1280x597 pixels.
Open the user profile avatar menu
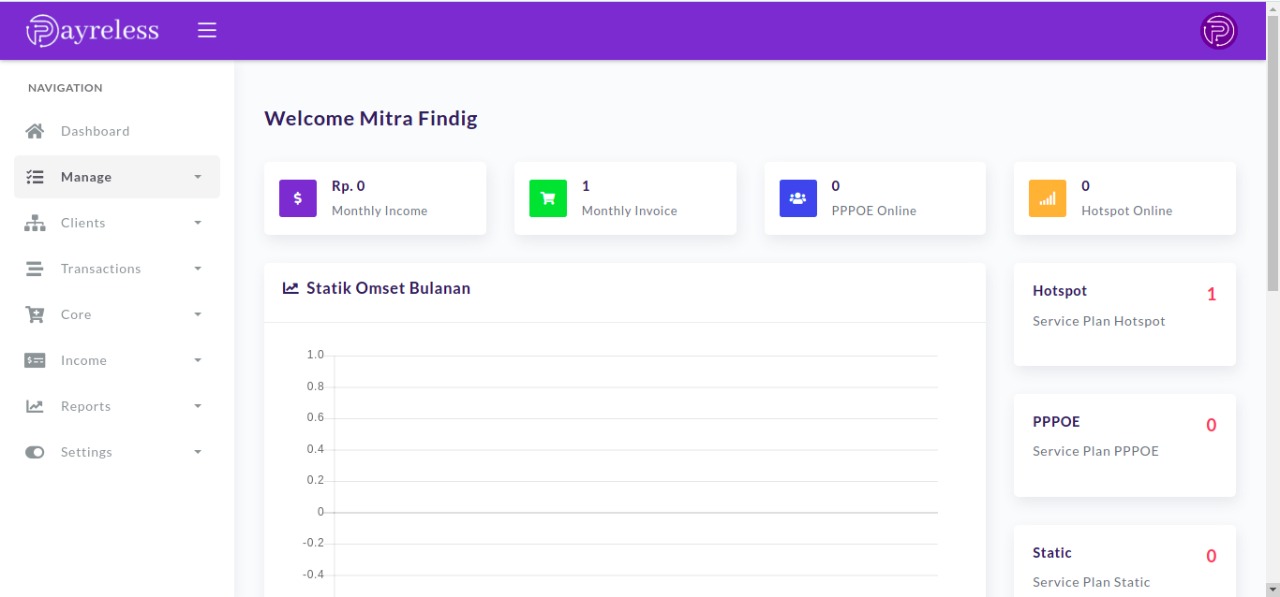1218,31
